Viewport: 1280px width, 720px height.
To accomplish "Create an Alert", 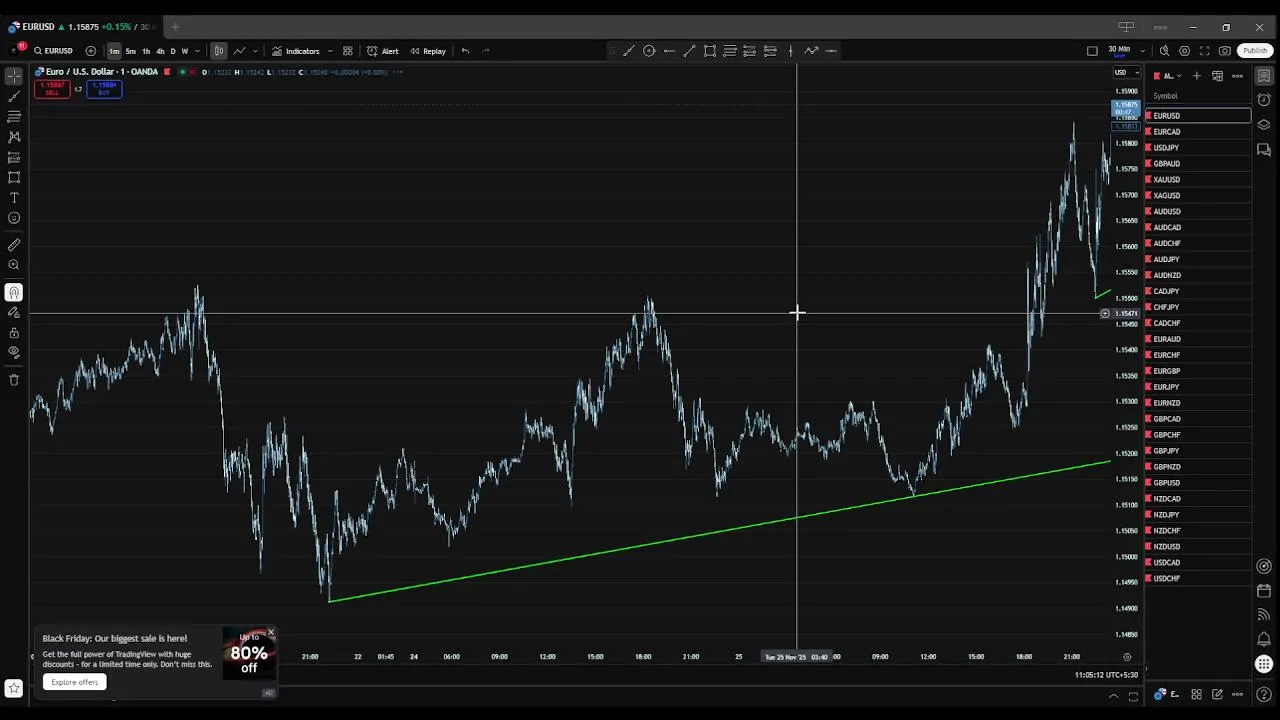I will (383, 51).
